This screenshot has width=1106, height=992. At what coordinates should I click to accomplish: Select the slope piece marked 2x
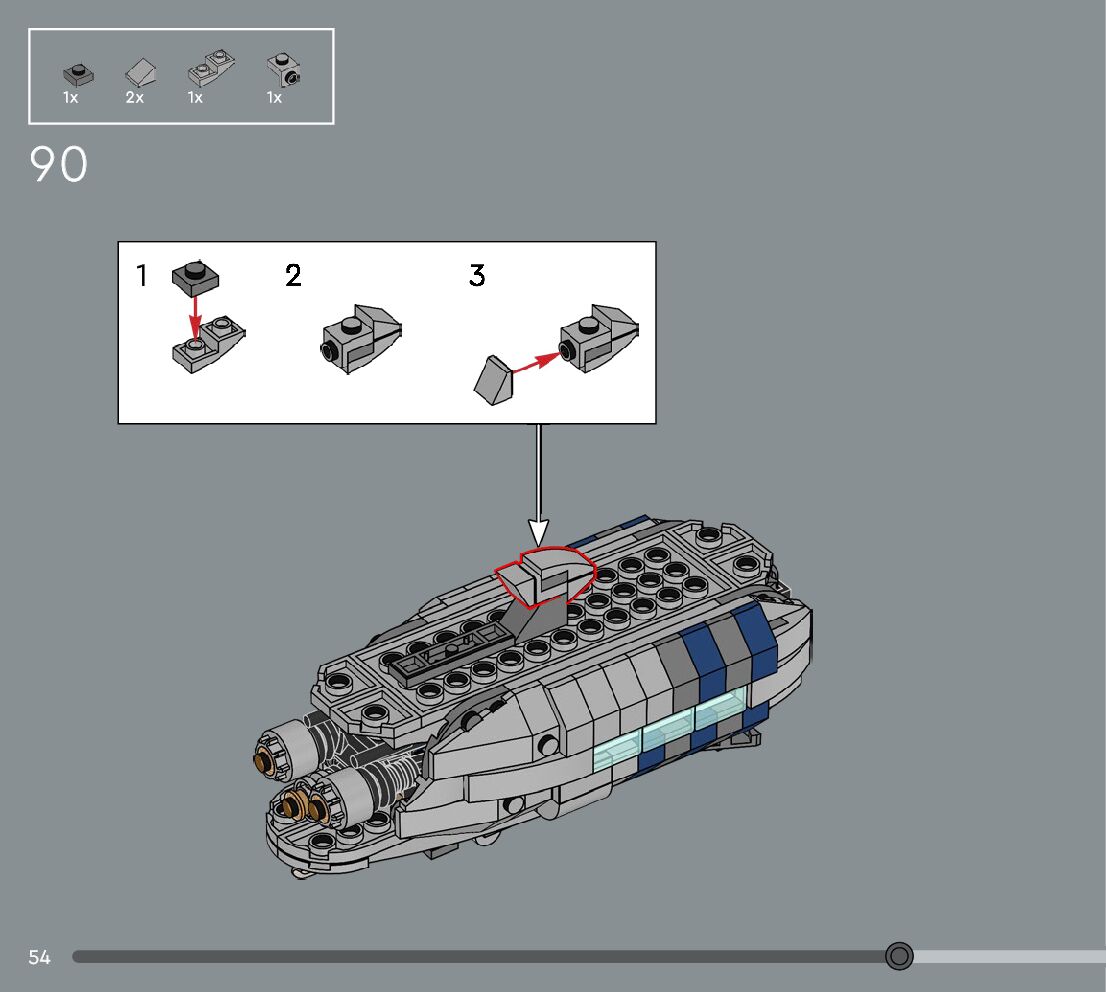point(140,72)
